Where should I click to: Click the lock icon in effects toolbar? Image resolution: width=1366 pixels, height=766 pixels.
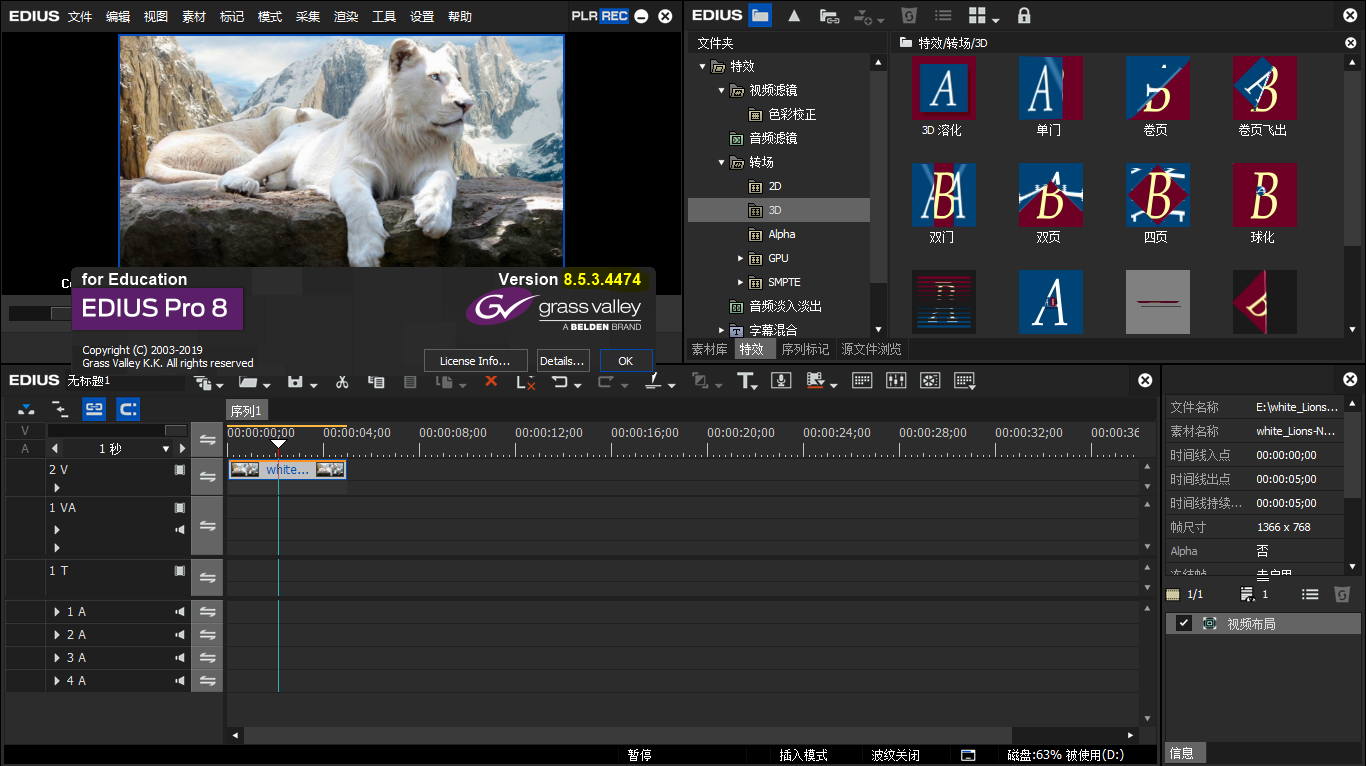pos(1023,15)
